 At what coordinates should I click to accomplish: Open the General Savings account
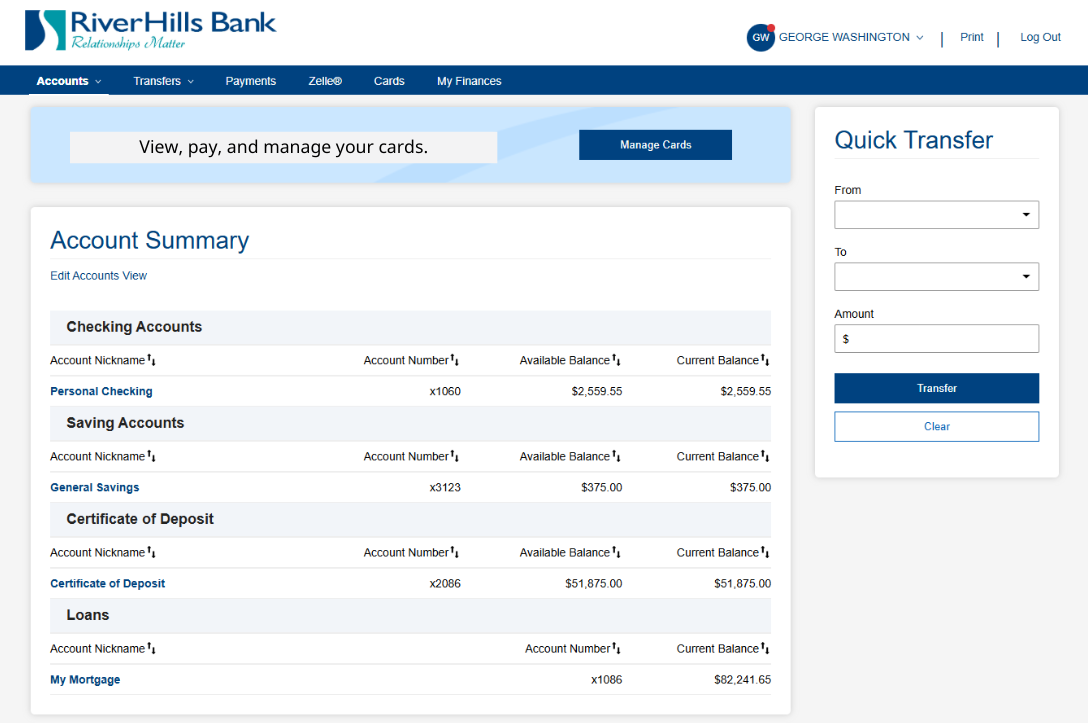[x=94, y=488]
